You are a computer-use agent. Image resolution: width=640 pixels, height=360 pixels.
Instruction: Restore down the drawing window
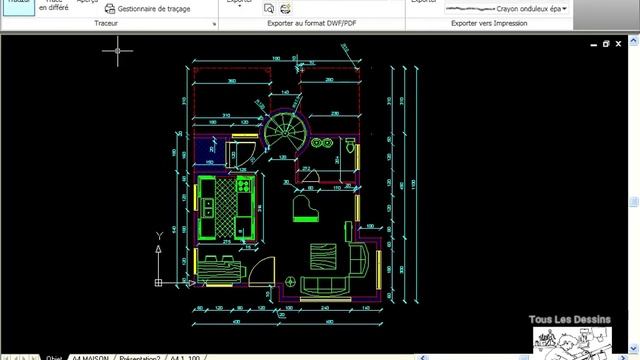tap(606, 44)
